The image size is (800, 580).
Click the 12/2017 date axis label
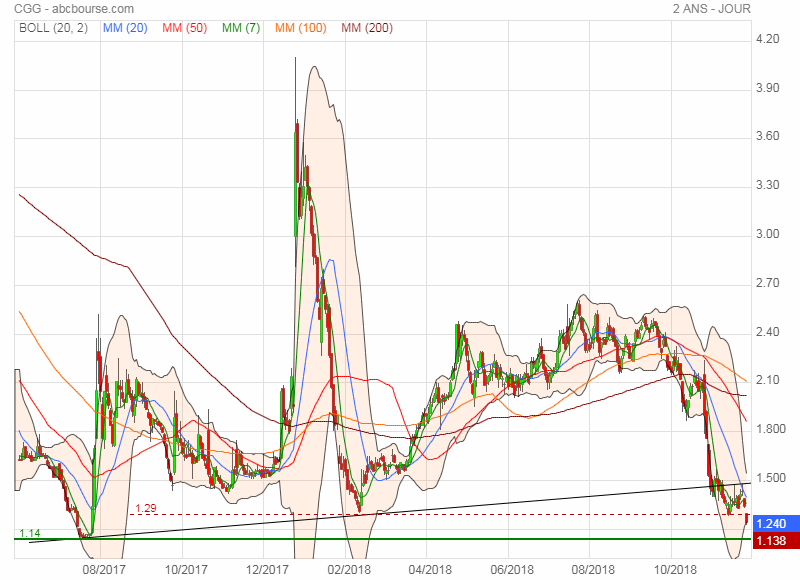tap(267, 569)
